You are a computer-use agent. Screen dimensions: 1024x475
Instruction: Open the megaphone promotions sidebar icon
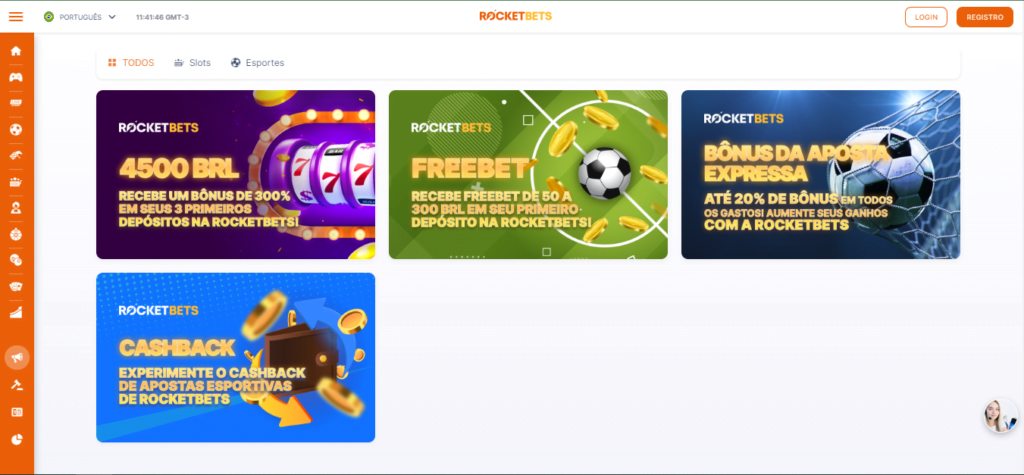(x=17, y=357)
